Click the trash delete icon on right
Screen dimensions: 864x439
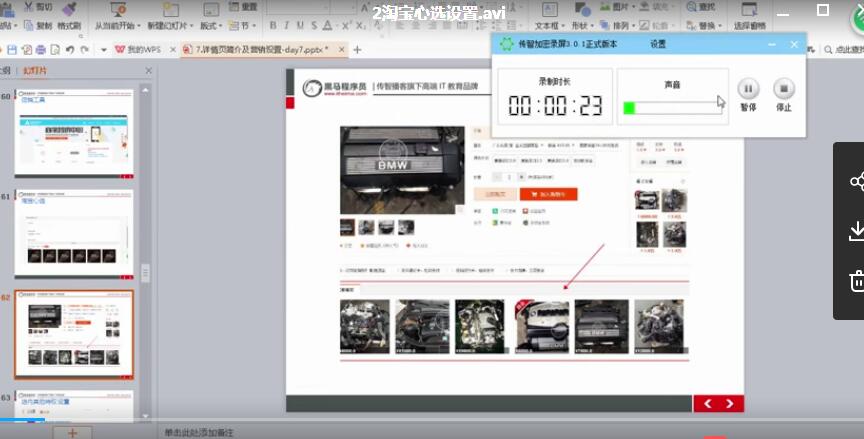coord(856,281)
